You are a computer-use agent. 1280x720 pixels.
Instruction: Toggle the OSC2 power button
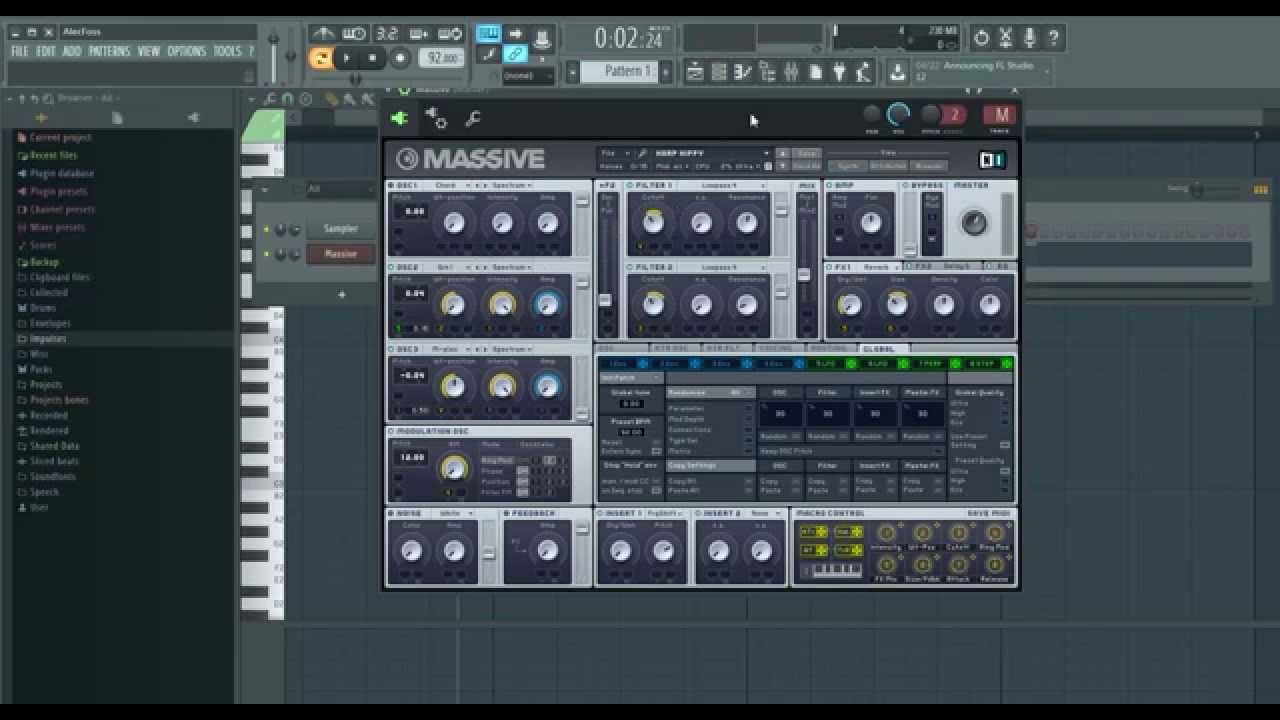391,268
